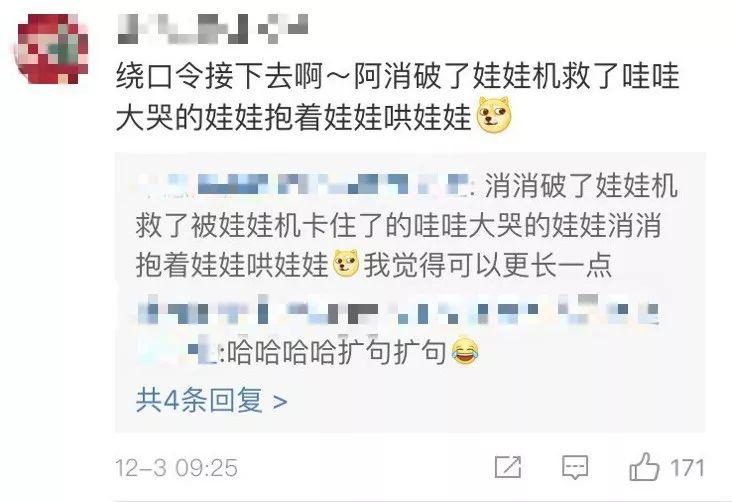The width and height of the screenshot is (732, 502).
Task: Tap the 我觉得可以更长一点 text
Action: (487, 264)
